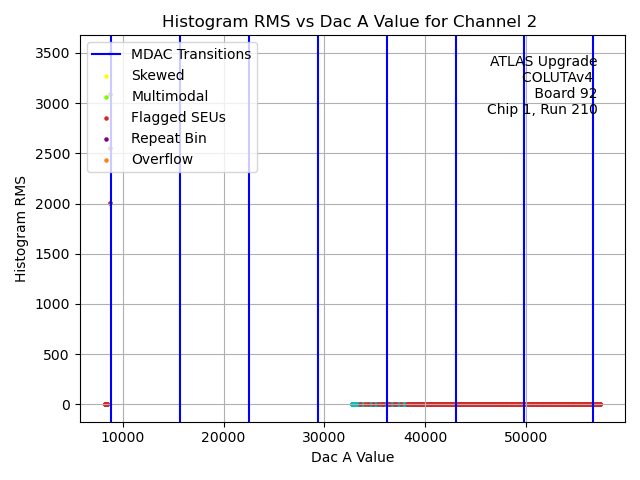Click the orange Overflow legend marker

(107, 160)
